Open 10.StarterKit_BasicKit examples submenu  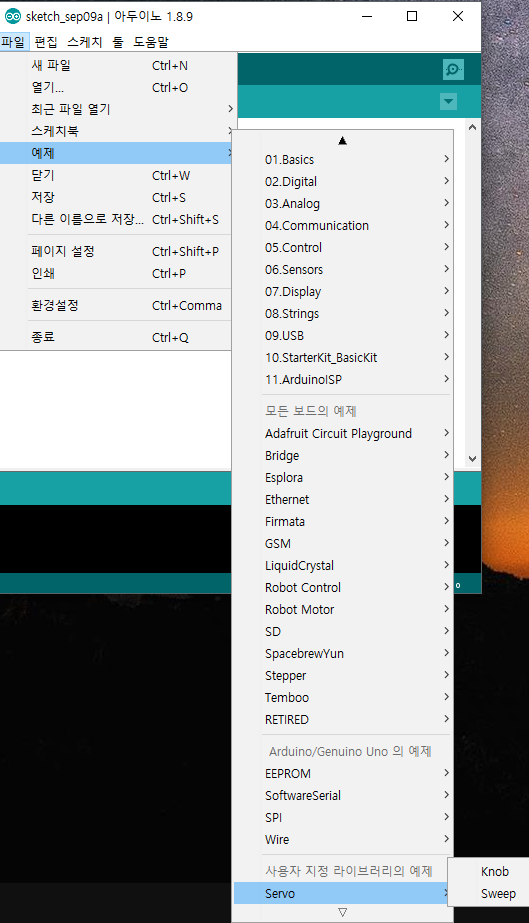click(343, 357)
